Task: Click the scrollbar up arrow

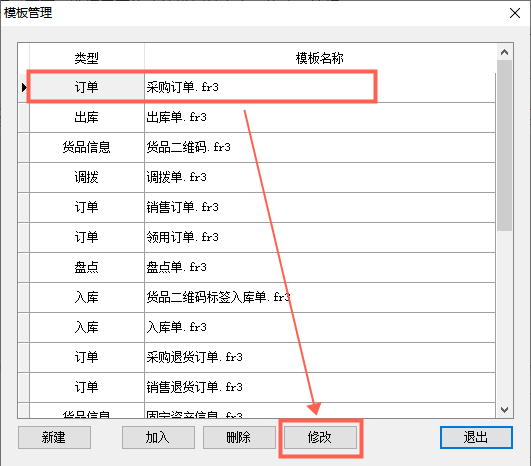Action: click(x=504, y=52)
